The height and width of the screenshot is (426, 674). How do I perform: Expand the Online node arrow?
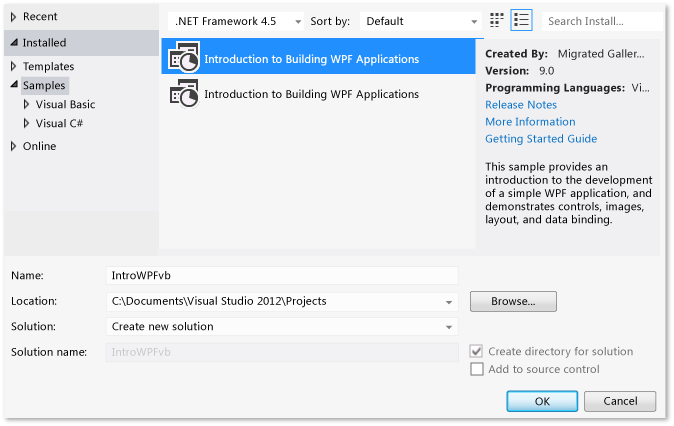13,146
